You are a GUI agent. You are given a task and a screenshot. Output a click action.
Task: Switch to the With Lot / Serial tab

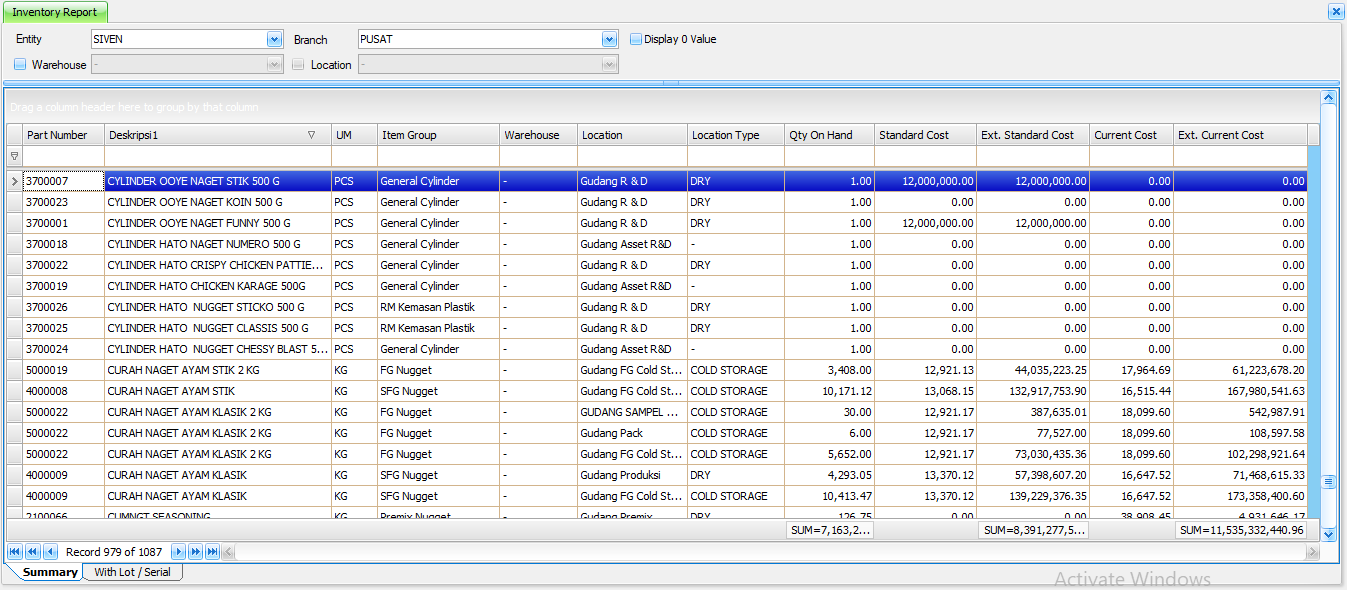[x=132, y=572]
